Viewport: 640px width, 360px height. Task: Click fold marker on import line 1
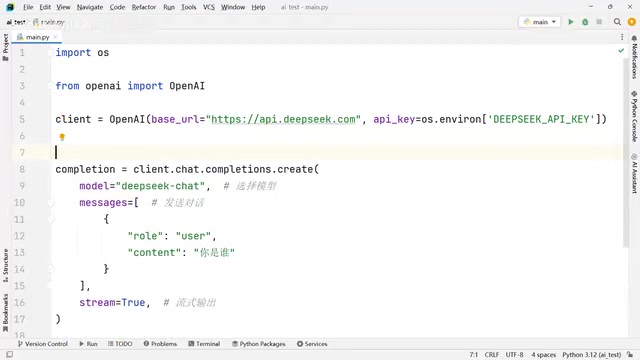tap(51, 53)
